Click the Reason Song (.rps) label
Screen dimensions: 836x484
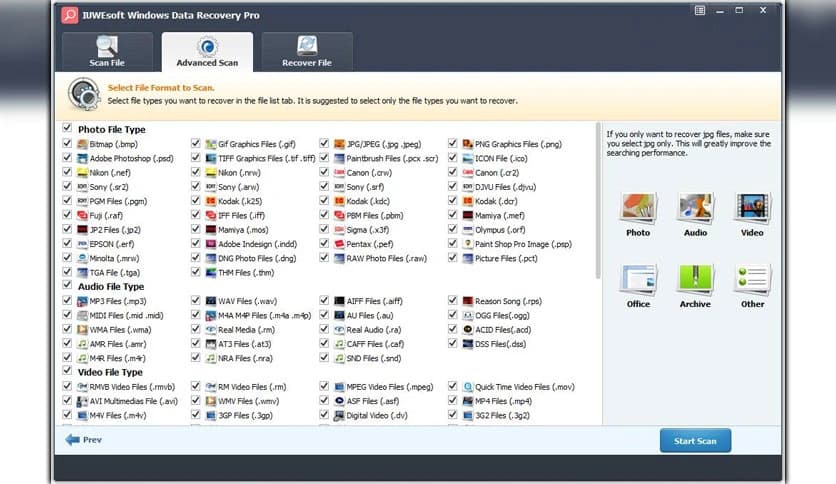click(508, 301)
